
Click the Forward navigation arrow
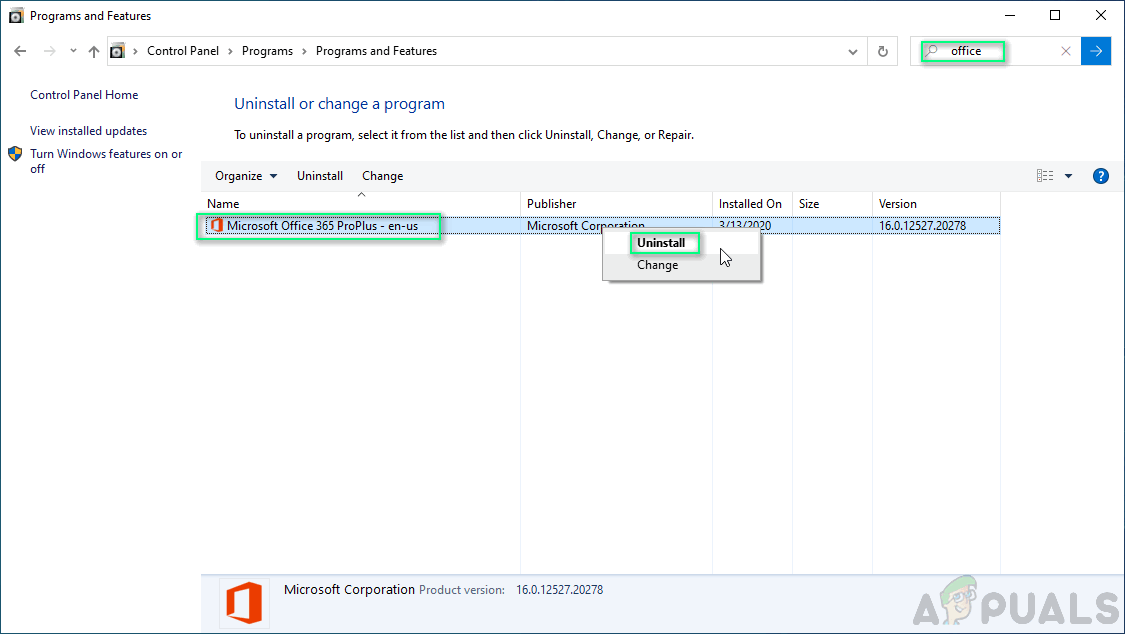pos(50,51)
